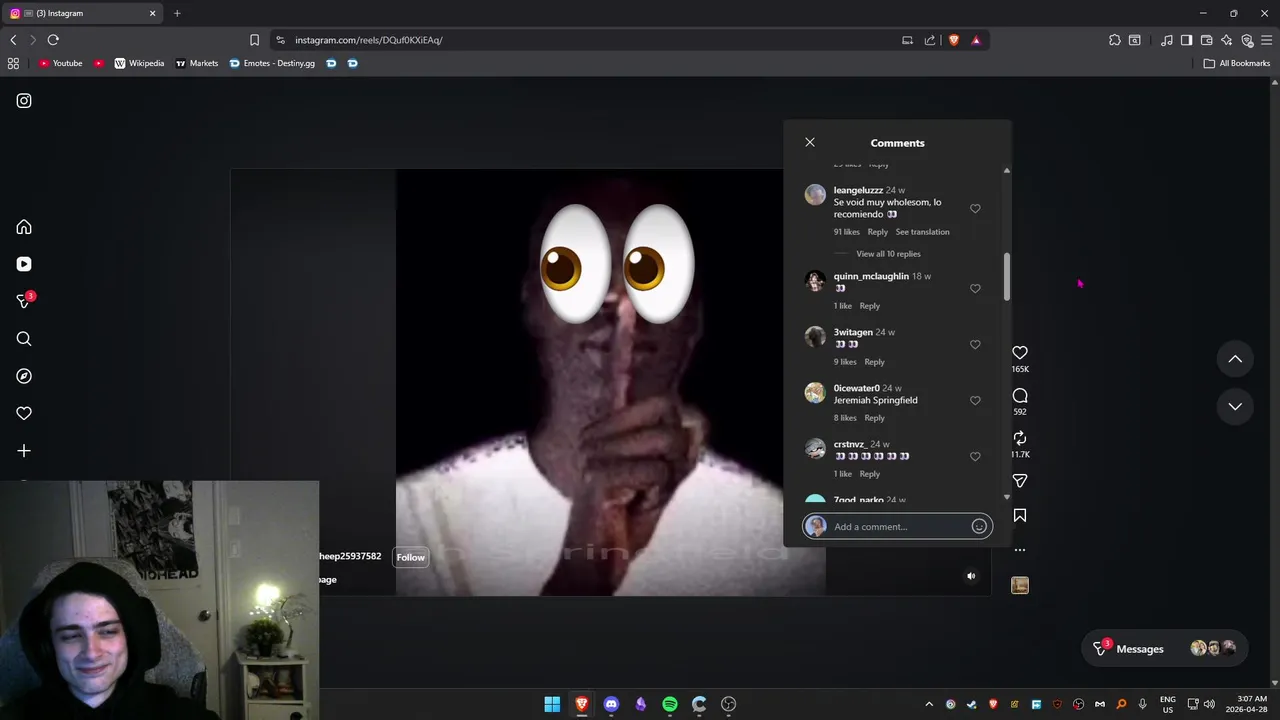Reload the page

pos(53,40)
